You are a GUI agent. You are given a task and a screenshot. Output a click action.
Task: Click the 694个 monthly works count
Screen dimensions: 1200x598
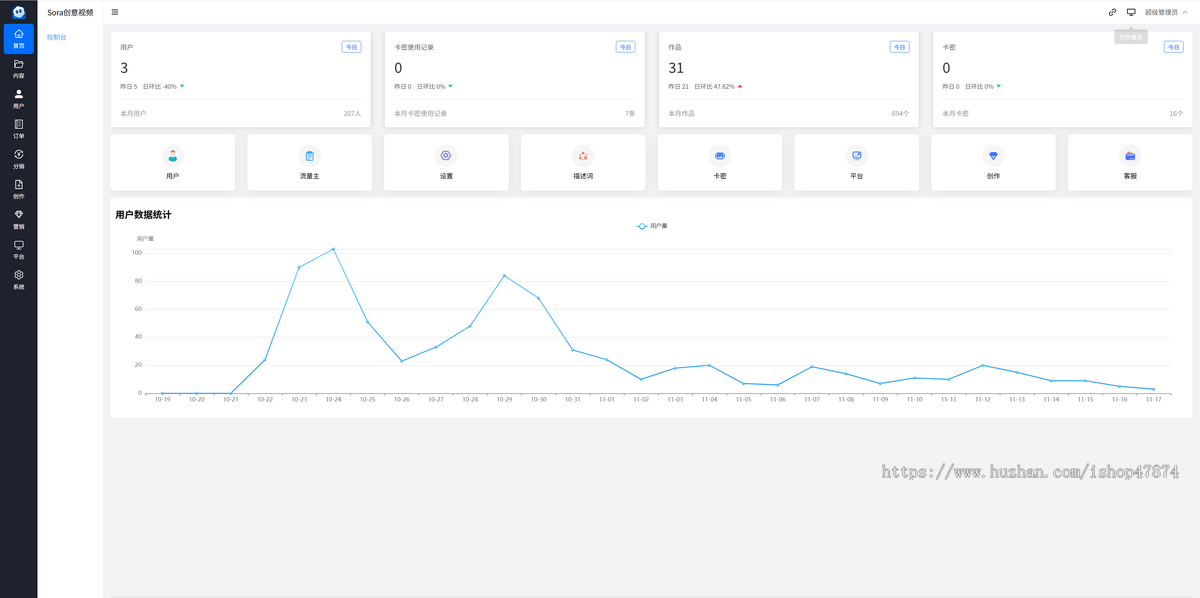coord(900,114)
